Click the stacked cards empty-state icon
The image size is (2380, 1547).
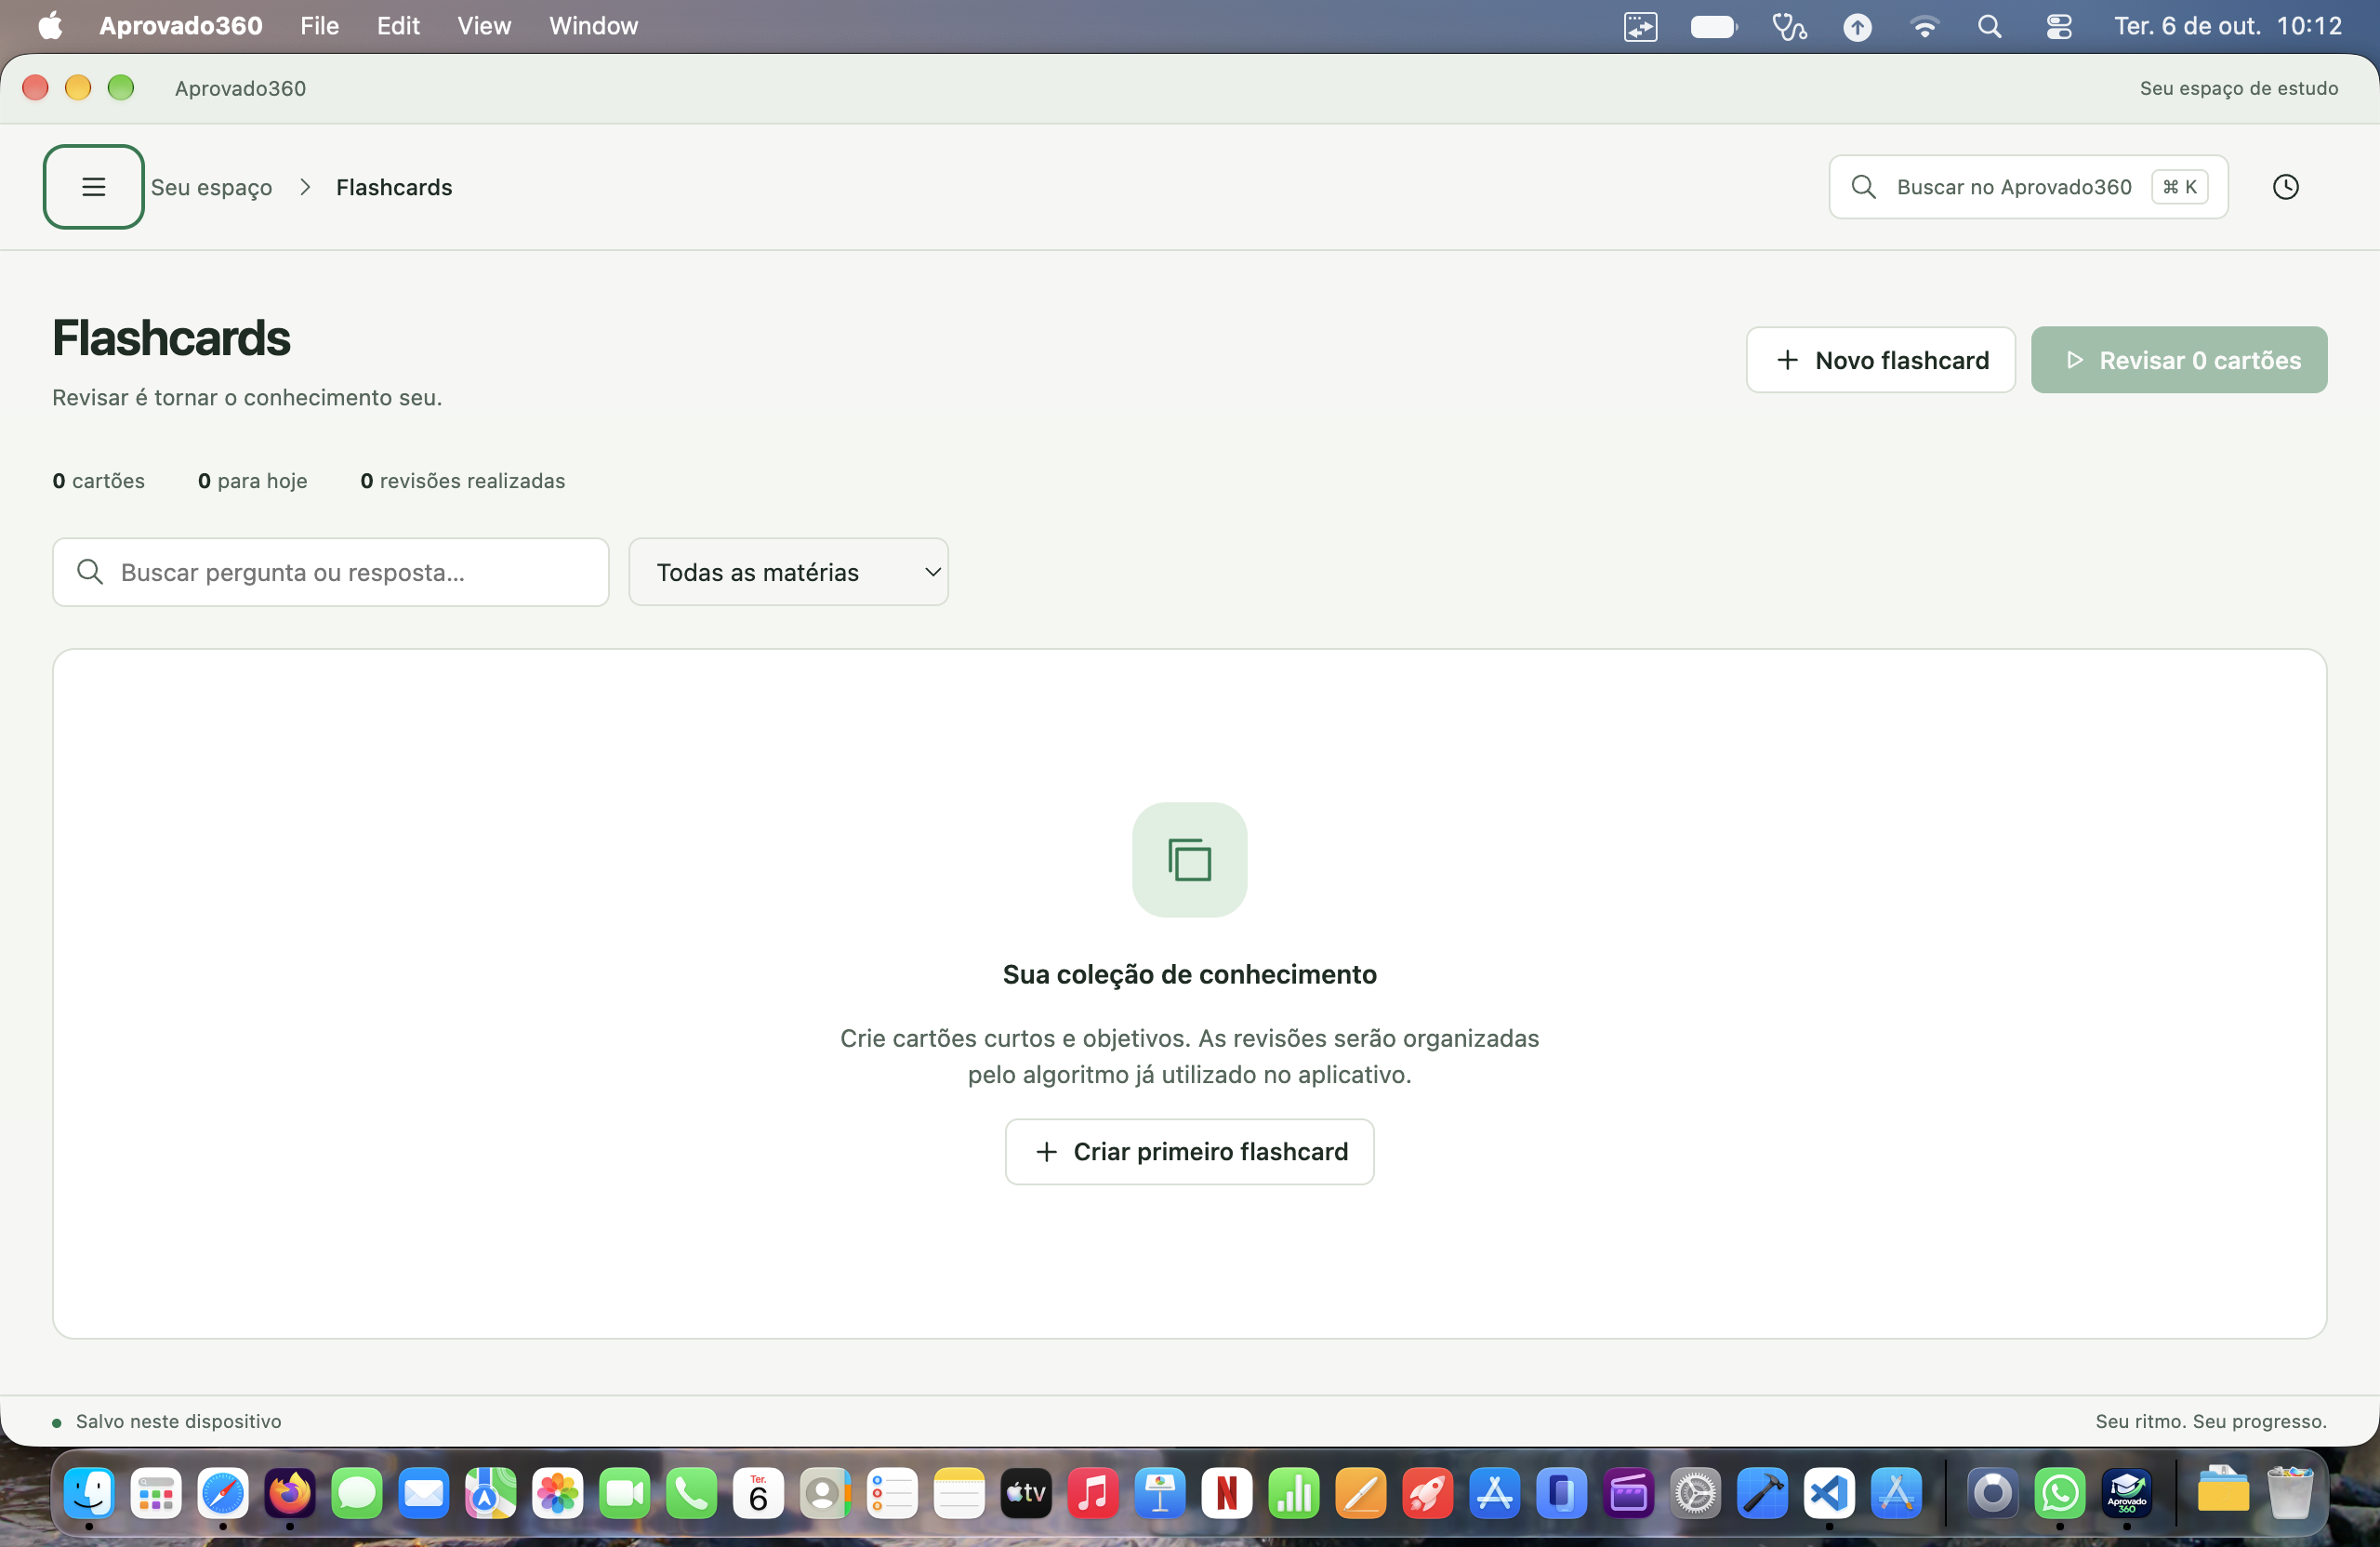(1189, 860)
